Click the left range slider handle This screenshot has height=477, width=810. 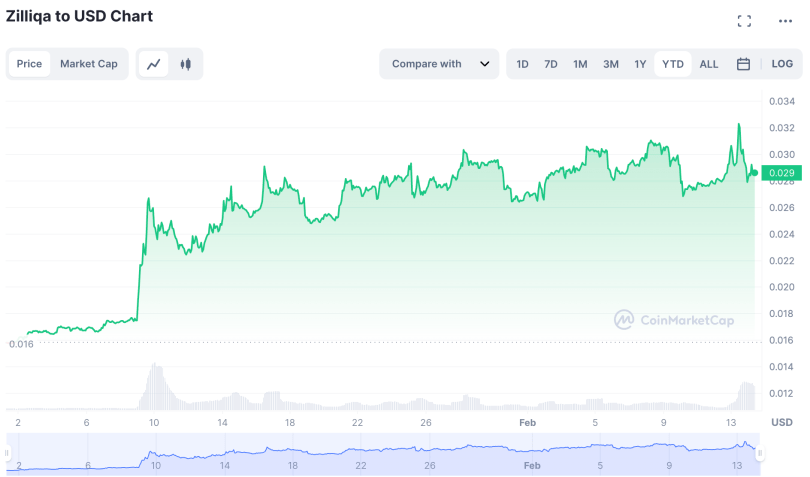[7, 453]
